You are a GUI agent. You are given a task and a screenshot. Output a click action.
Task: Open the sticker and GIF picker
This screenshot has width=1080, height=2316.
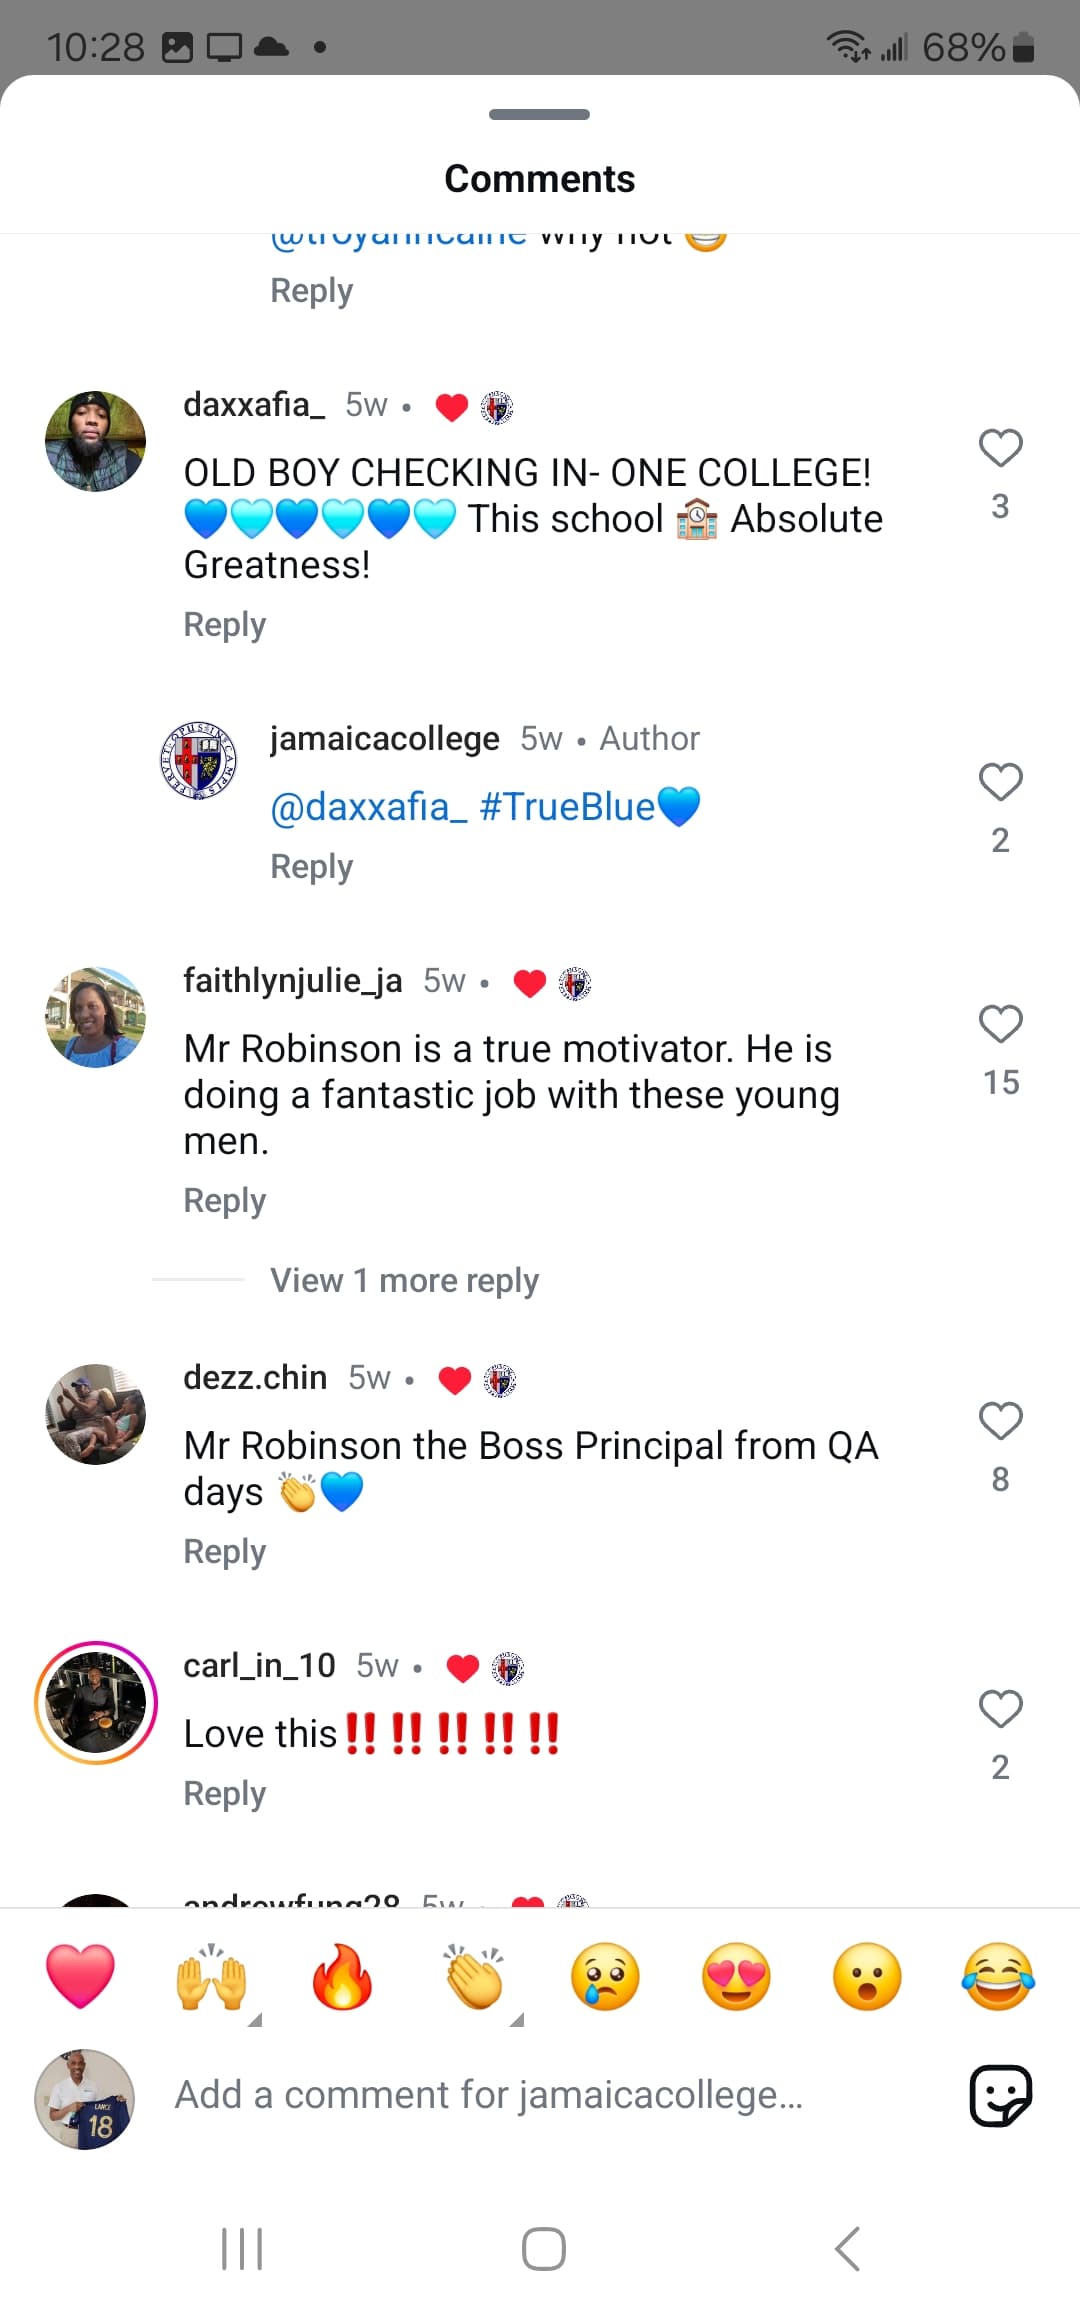point(1000,2095)
